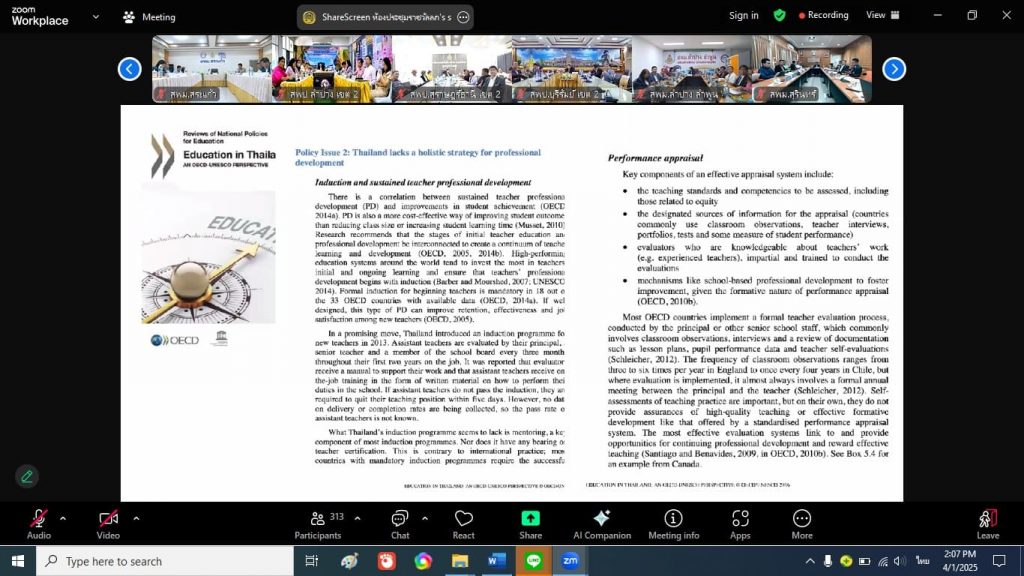The height and width of the screenshot is (576, 1024).
Task: Click the green Share screen button
Action: tap(530, 524)
